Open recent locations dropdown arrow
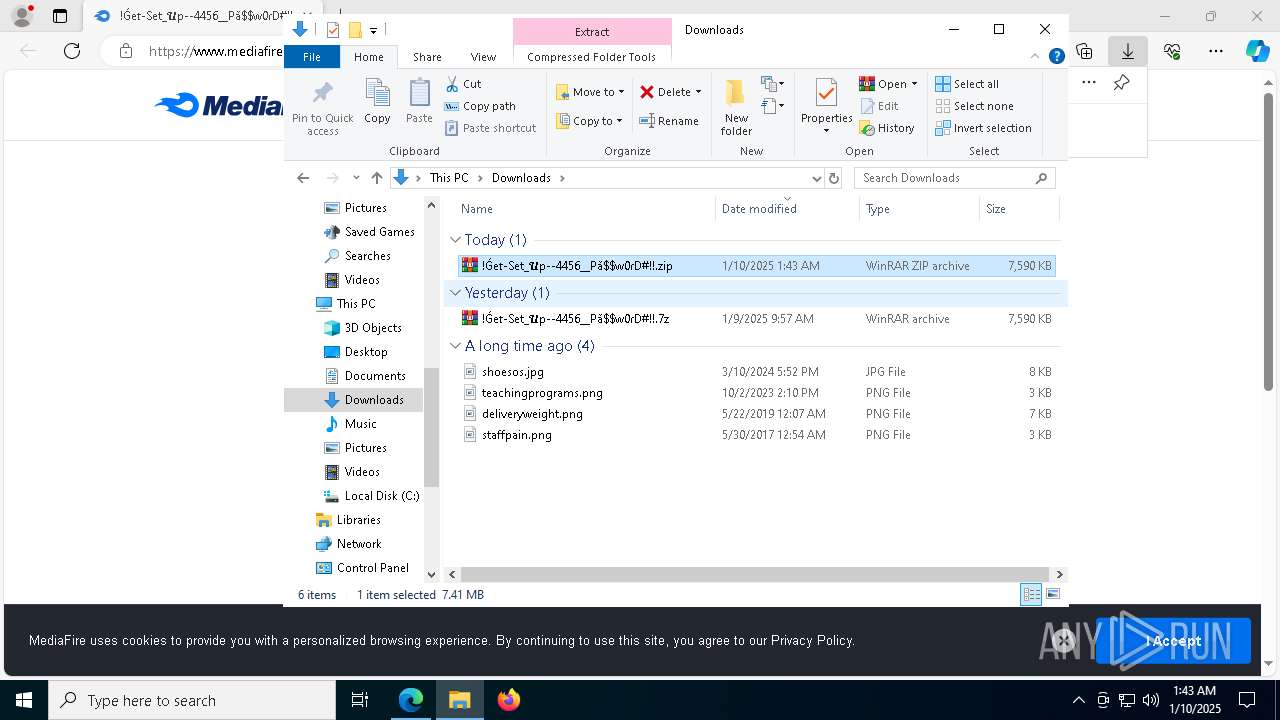 [x=356, y=178]
